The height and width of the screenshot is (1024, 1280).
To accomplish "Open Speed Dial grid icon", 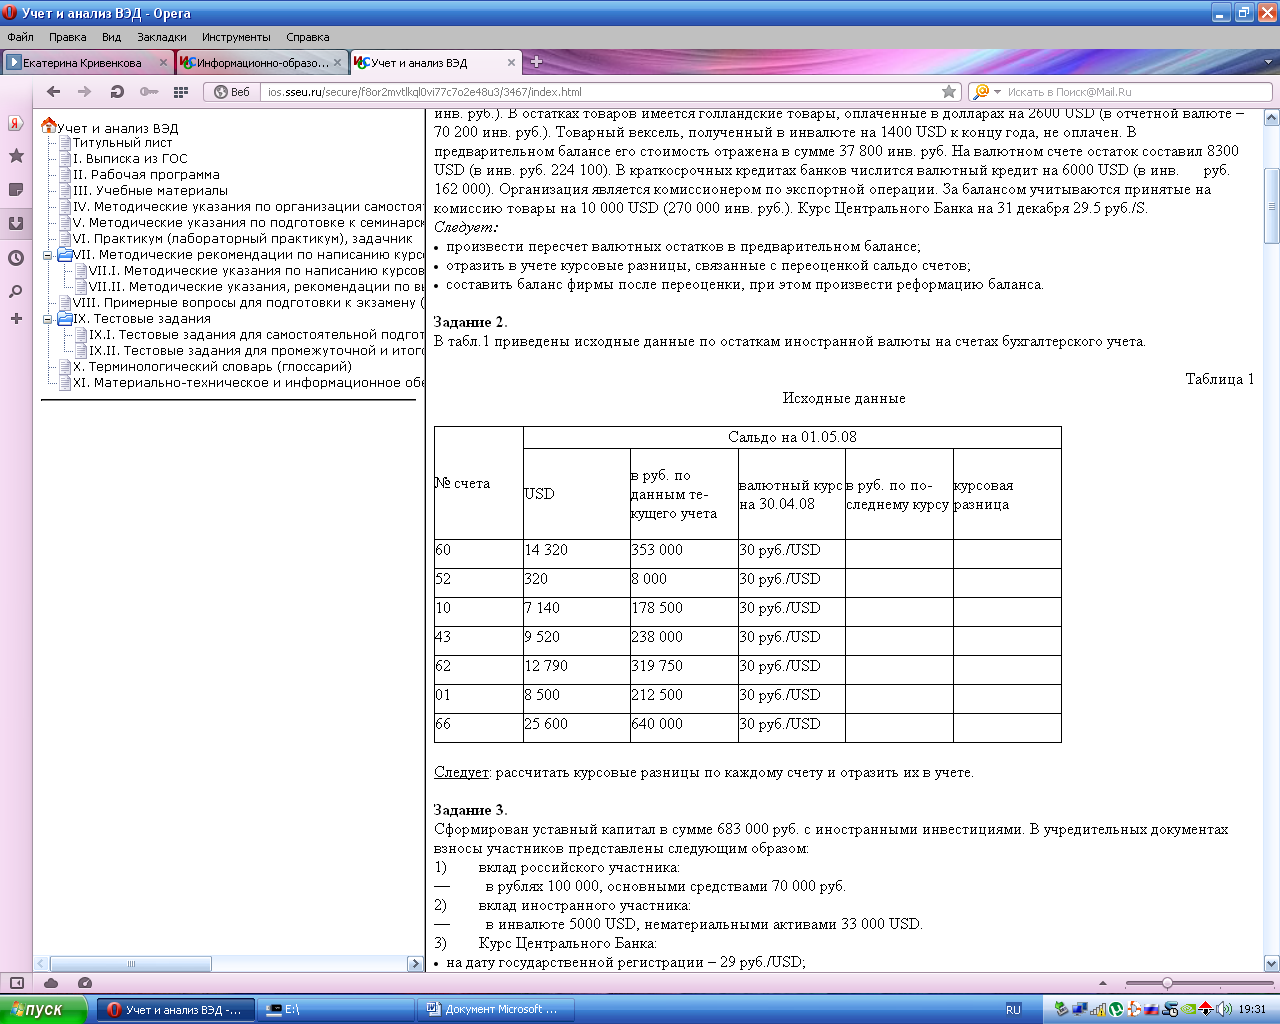I will point(181,91).
